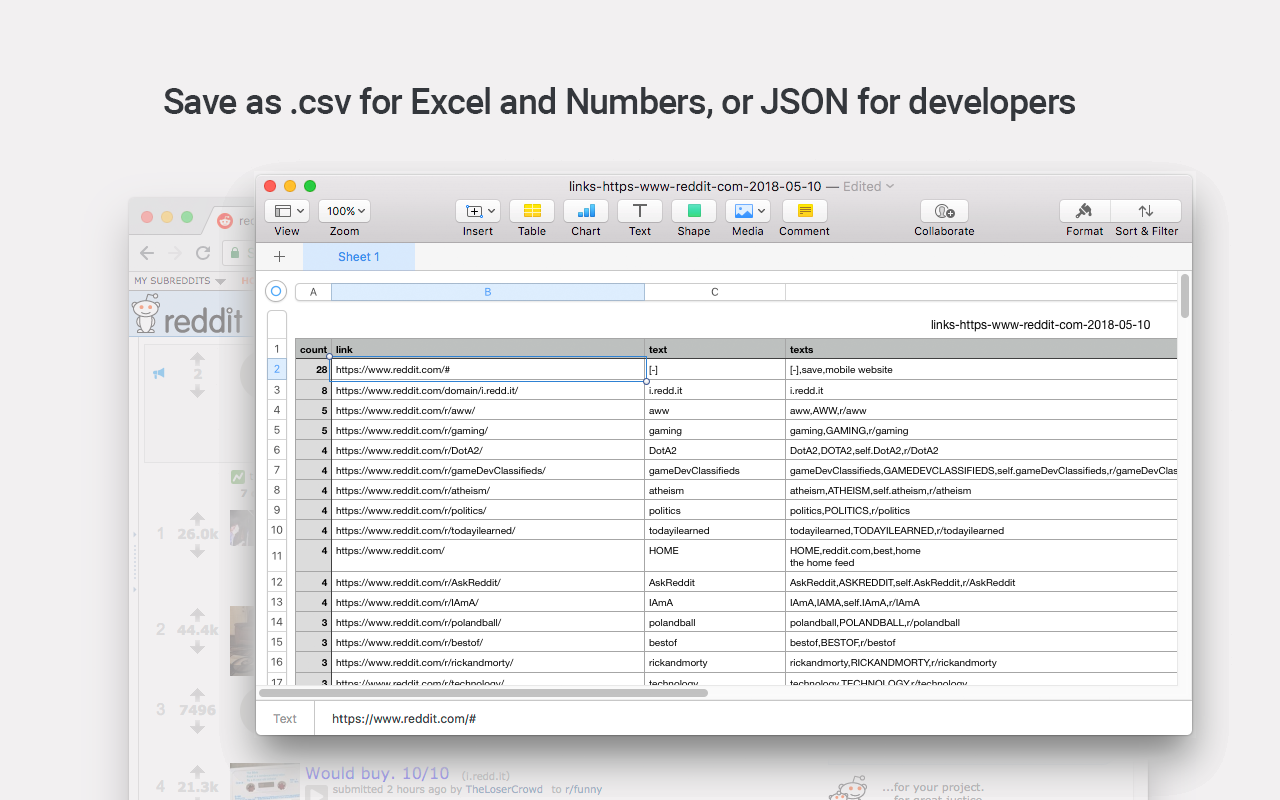This screenshot has height=800, width=1280.
Task: Select column B header
Action: (488, 292)
